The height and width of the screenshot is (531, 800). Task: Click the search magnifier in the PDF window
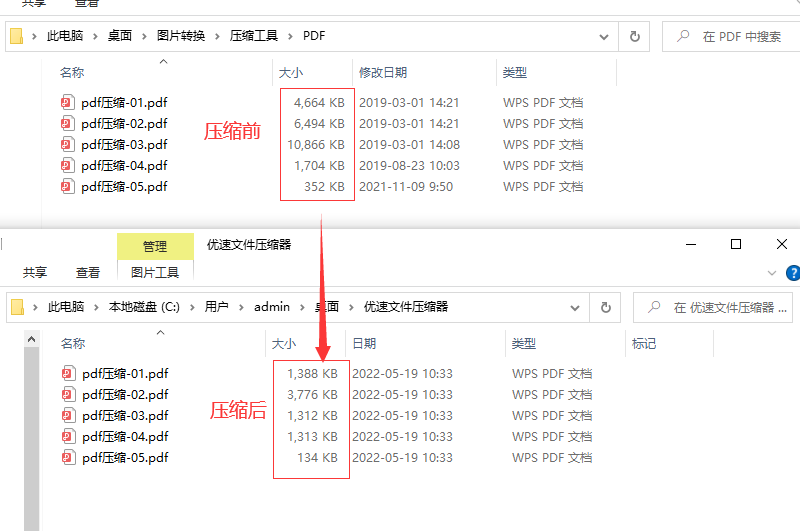point(683,36)
